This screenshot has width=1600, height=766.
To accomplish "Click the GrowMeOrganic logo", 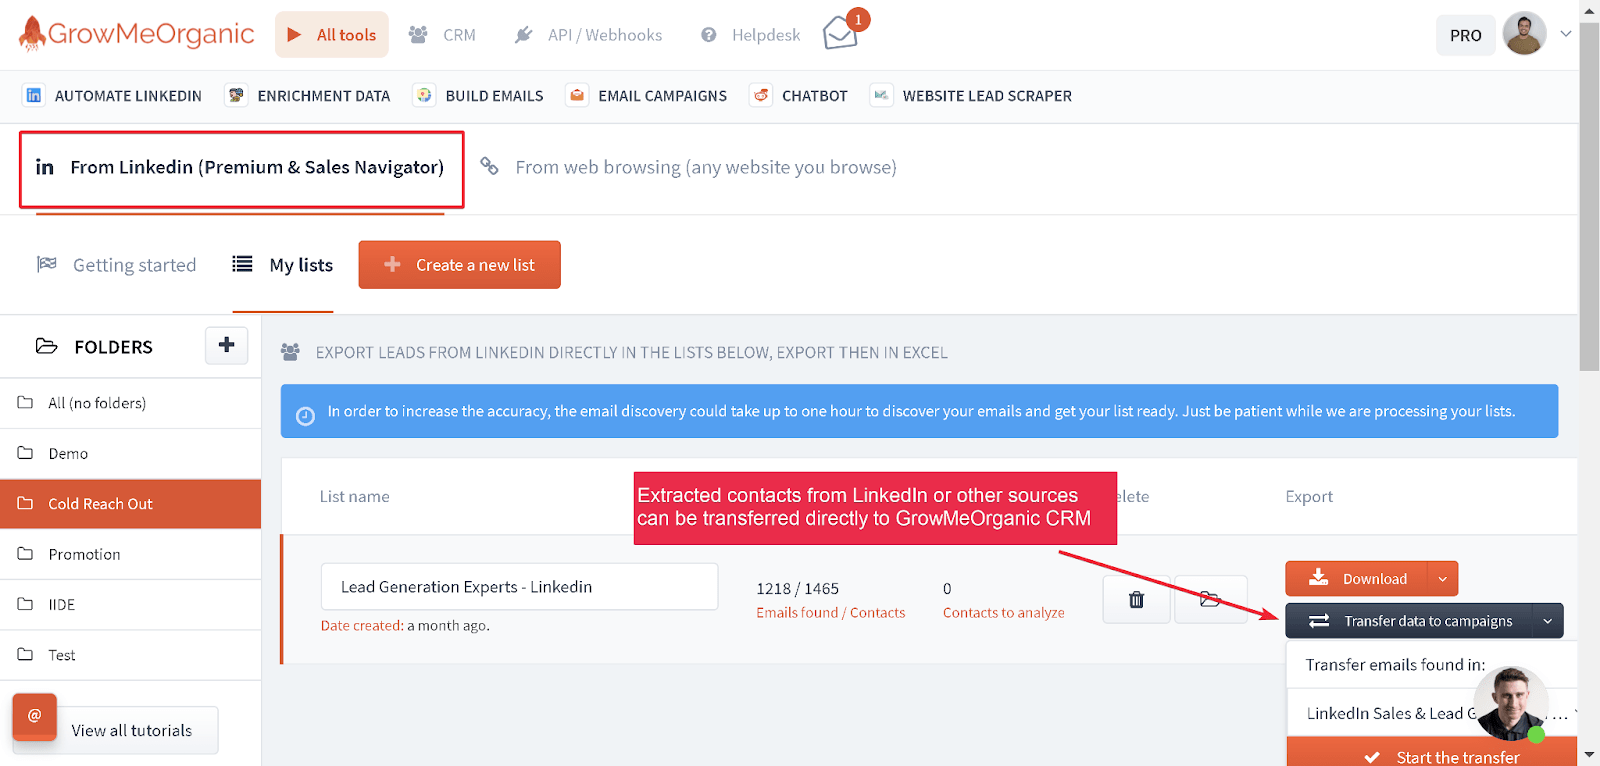I will click(137, 34).
